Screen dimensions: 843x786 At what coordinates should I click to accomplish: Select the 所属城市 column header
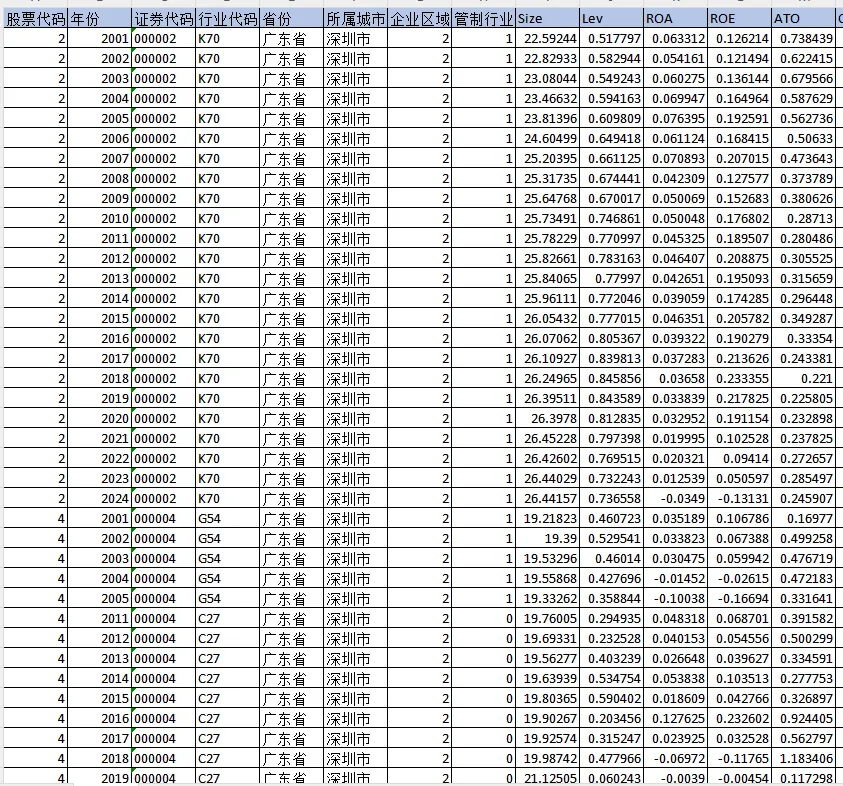[355, 19]
